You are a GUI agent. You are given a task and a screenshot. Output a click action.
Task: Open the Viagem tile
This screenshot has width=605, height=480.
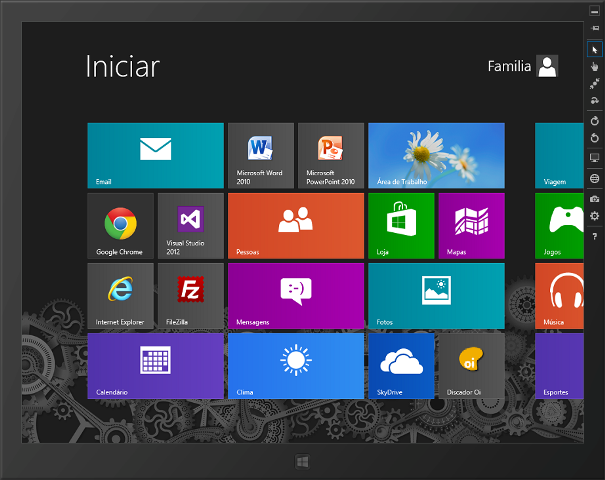[559, 155]
